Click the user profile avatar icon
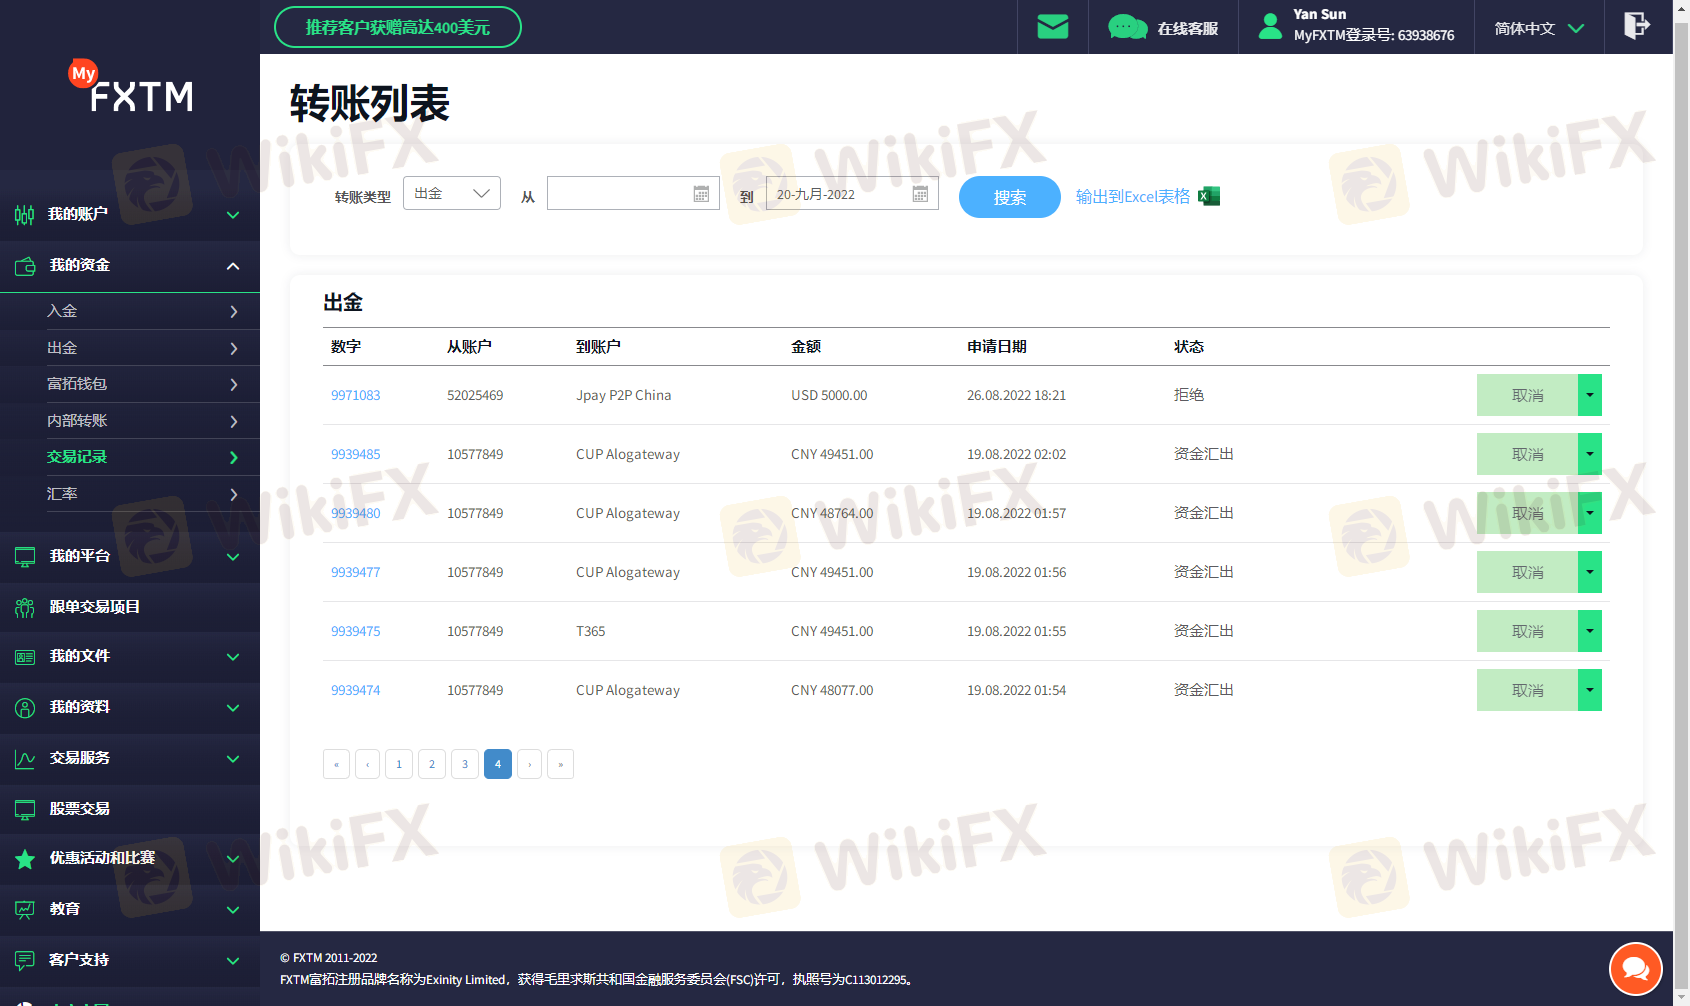 1270,27
